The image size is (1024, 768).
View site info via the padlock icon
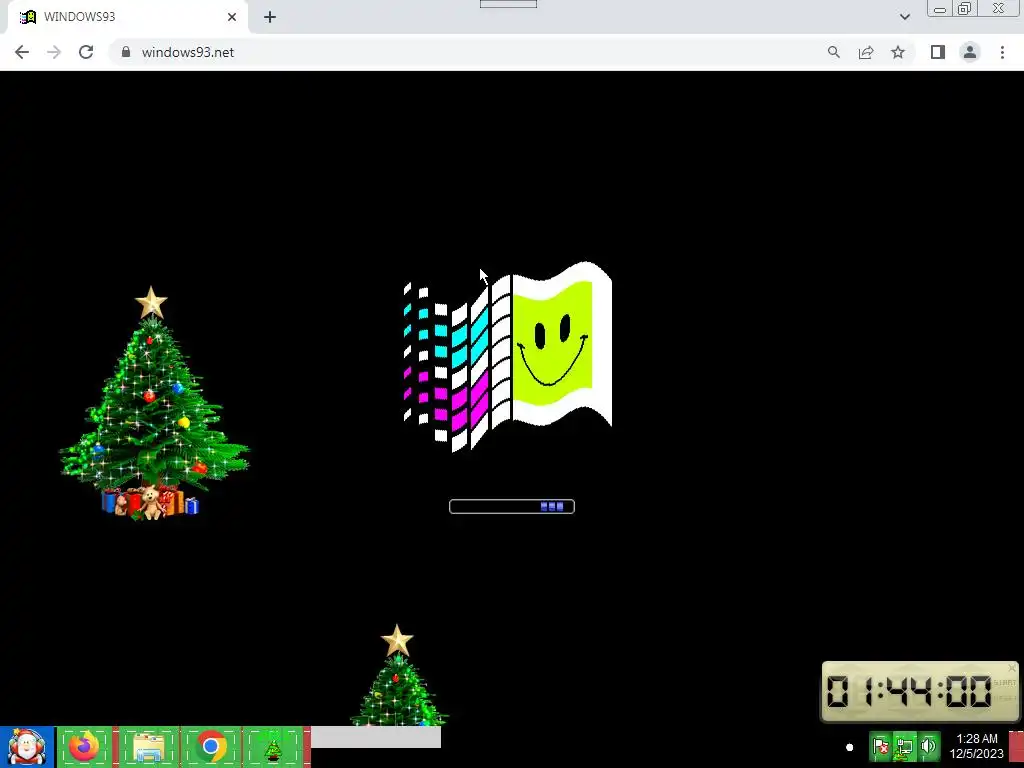(126, 52)
